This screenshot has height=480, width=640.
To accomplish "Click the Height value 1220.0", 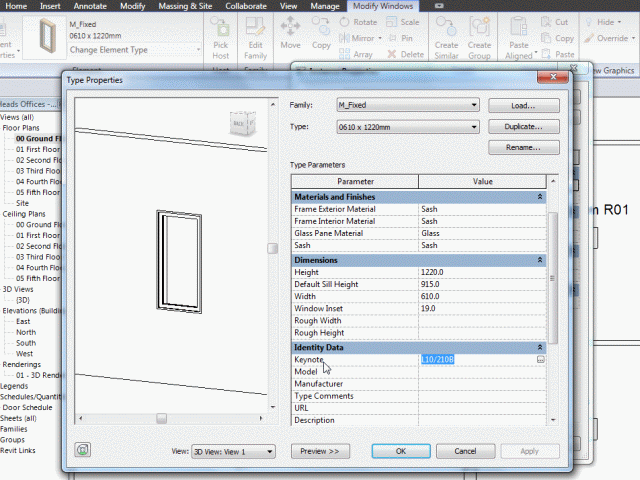I will point(482,272).
